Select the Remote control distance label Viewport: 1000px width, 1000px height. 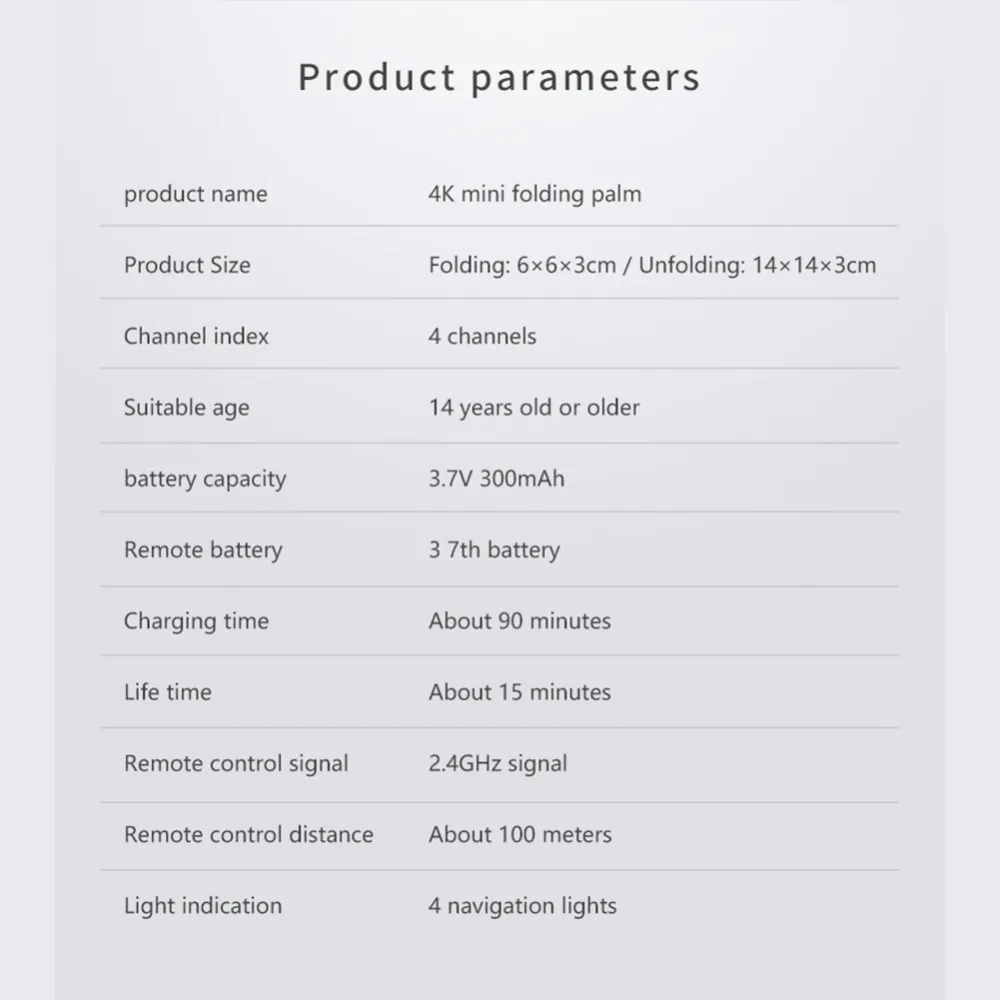point(249,834)
